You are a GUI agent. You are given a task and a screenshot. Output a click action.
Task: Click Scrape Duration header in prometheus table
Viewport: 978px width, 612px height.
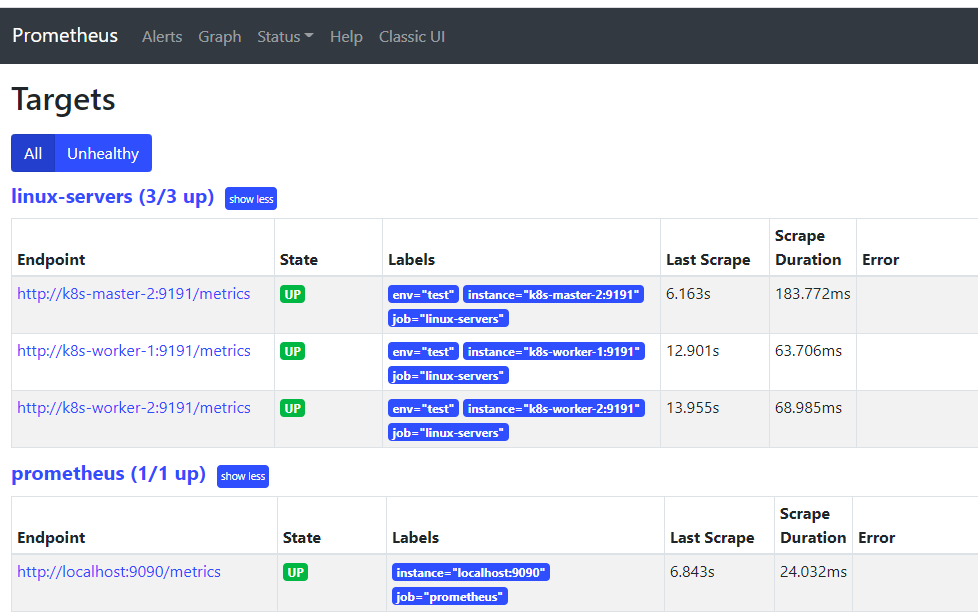point(813,526)
